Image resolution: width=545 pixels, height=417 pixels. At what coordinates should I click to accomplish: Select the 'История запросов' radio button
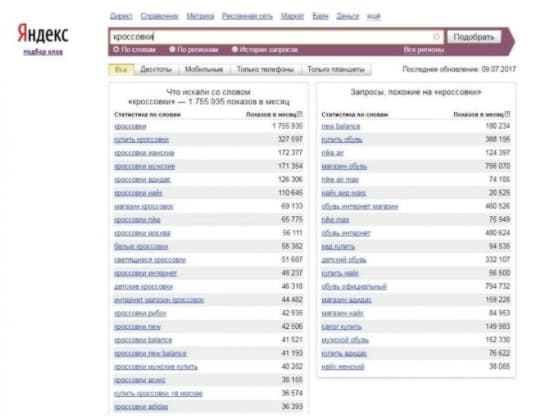[235, 50]
